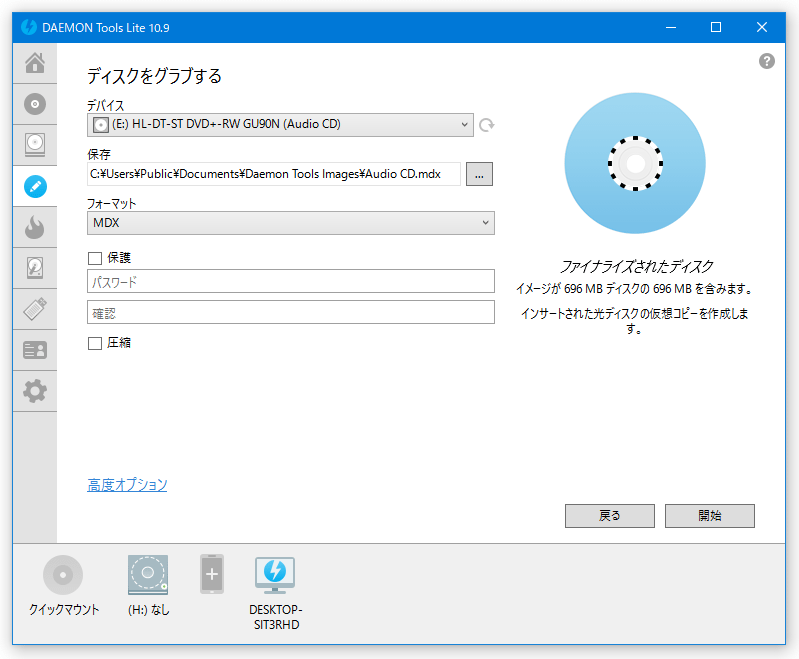
Task: Minimize the DAEMON Tools window
Action: (x=671, y=27)
